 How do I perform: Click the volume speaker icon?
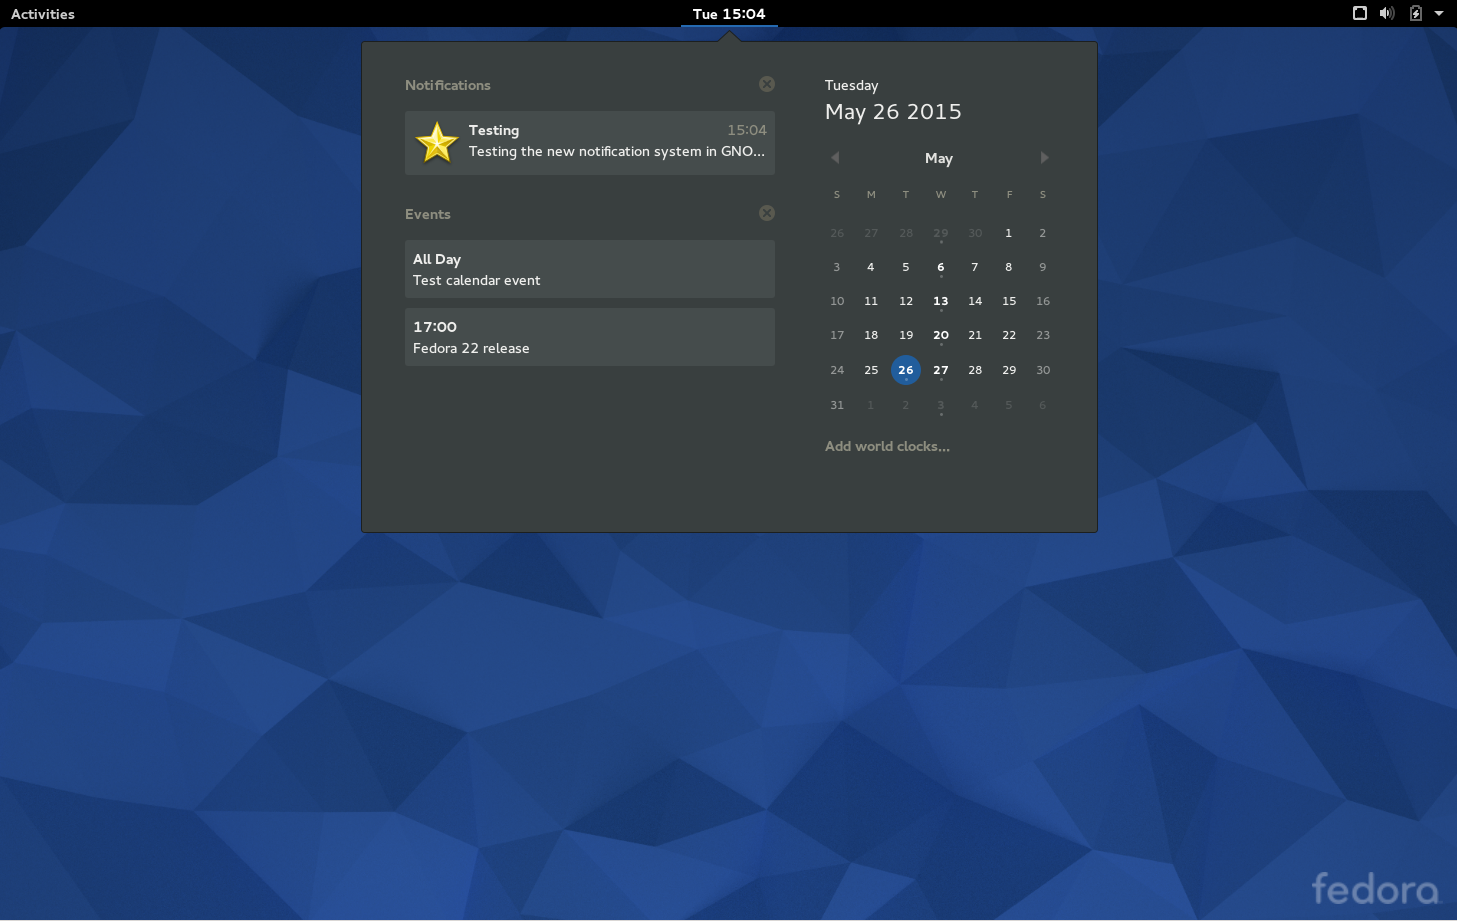(1386, 13)
